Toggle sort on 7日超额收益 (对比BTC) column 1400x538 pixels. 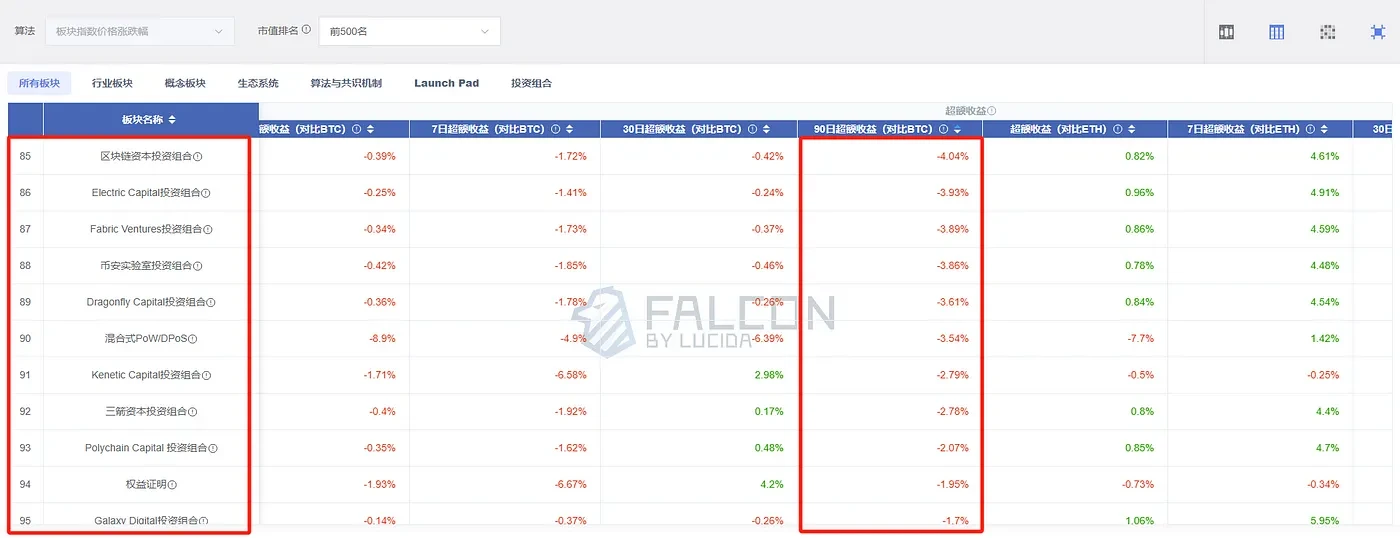(568, 129)
